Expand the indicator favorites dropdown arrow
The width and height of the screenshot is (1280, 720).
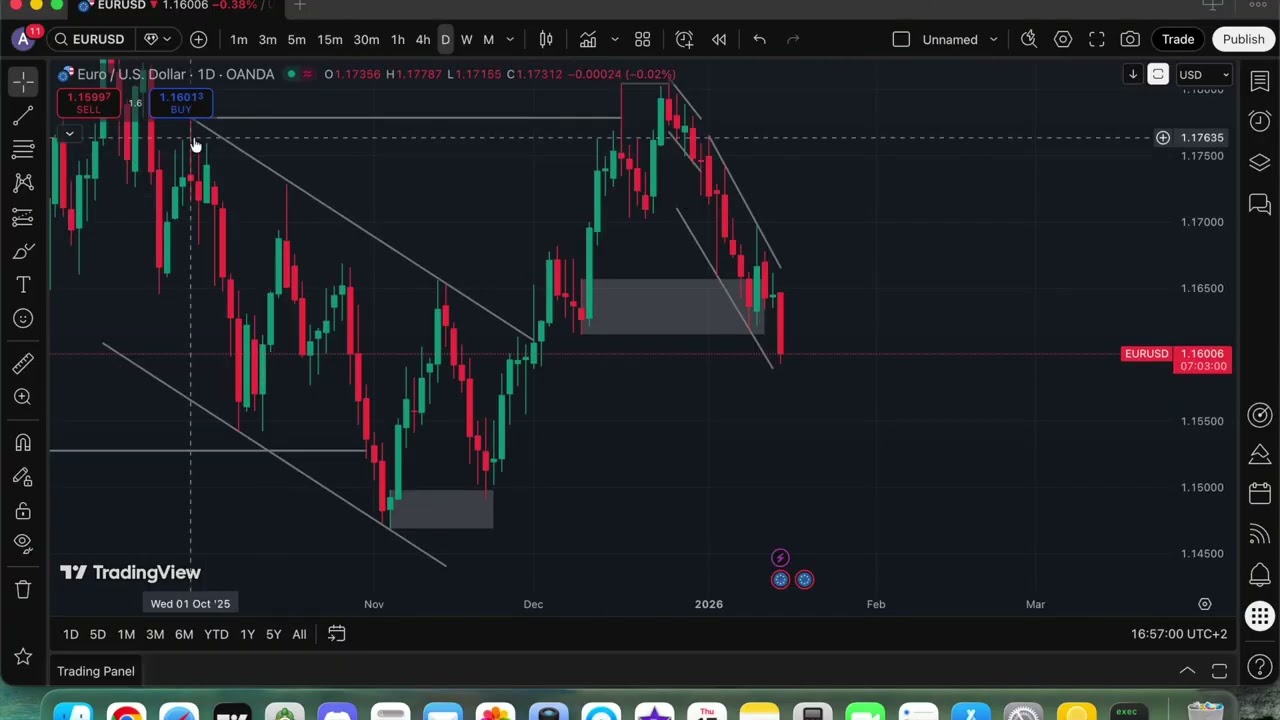(614, 39)
